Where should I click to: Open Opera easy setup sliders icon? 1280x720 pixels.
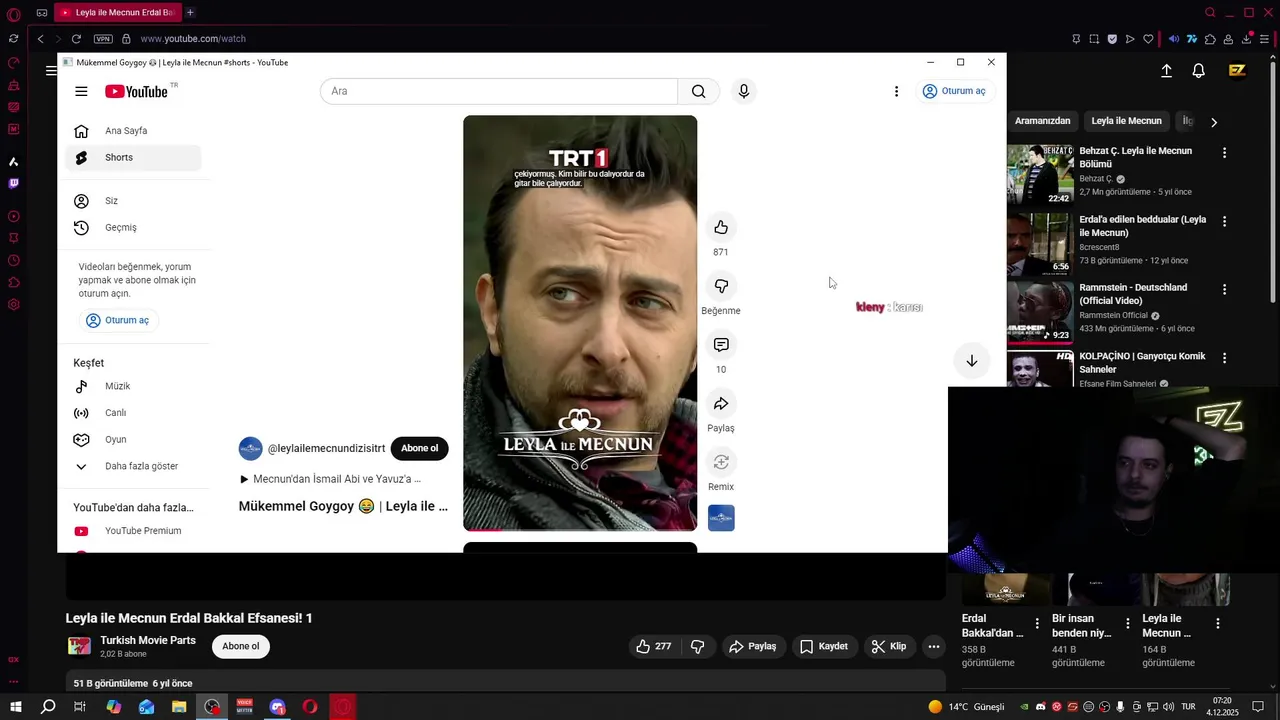coord(1265,39)
